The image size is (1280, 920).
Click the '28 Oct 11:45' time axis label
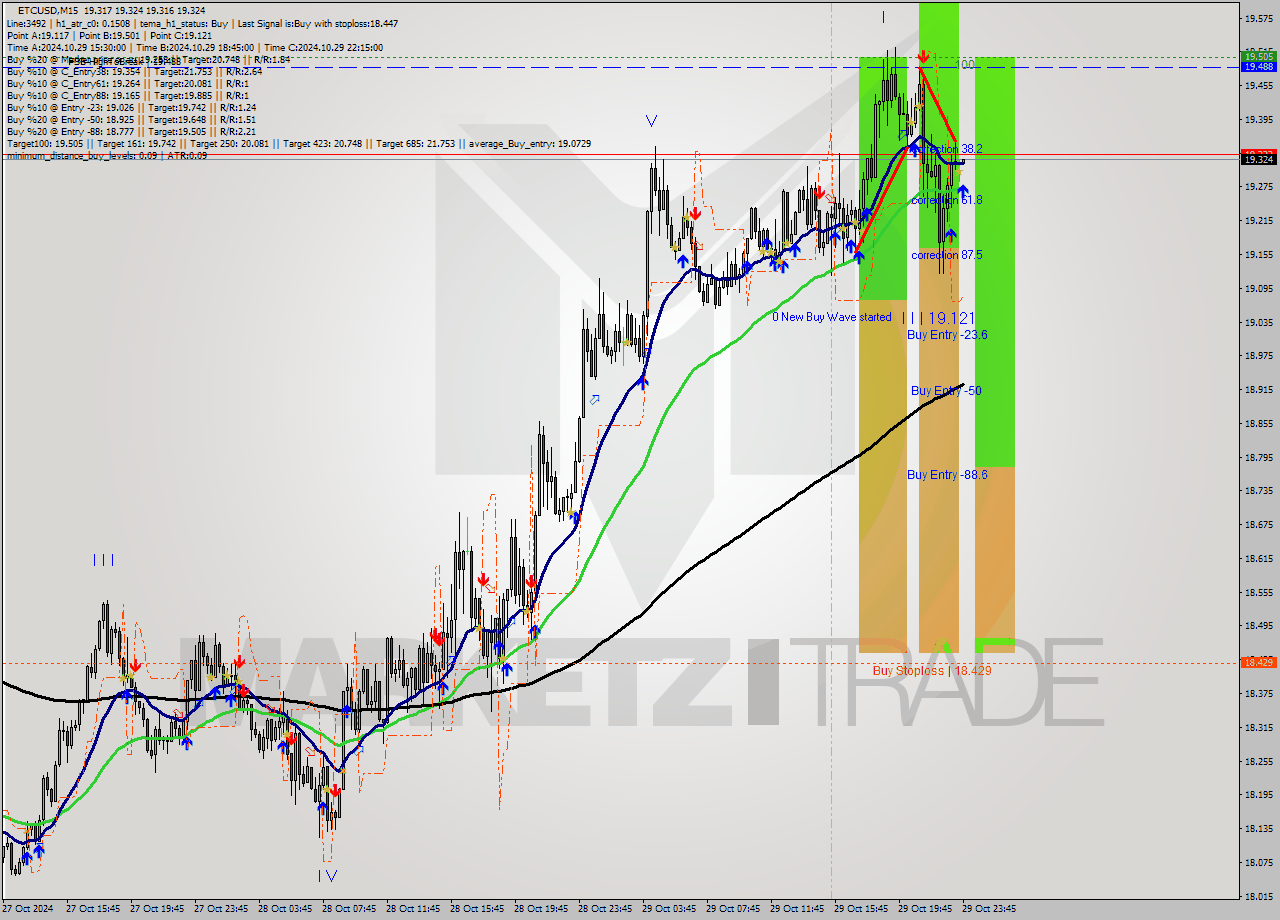pos(413,909)
